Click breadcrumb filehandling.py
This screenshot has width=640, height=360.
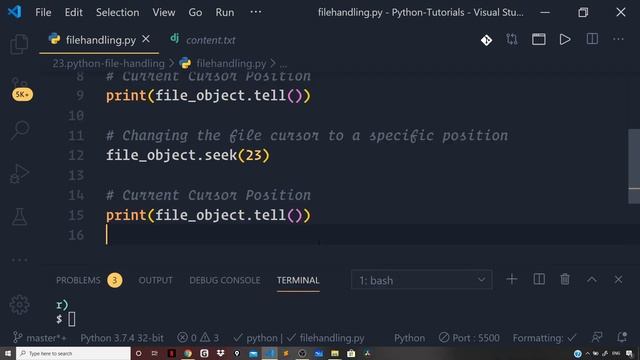pyautogui.click(x=231, y=63)
